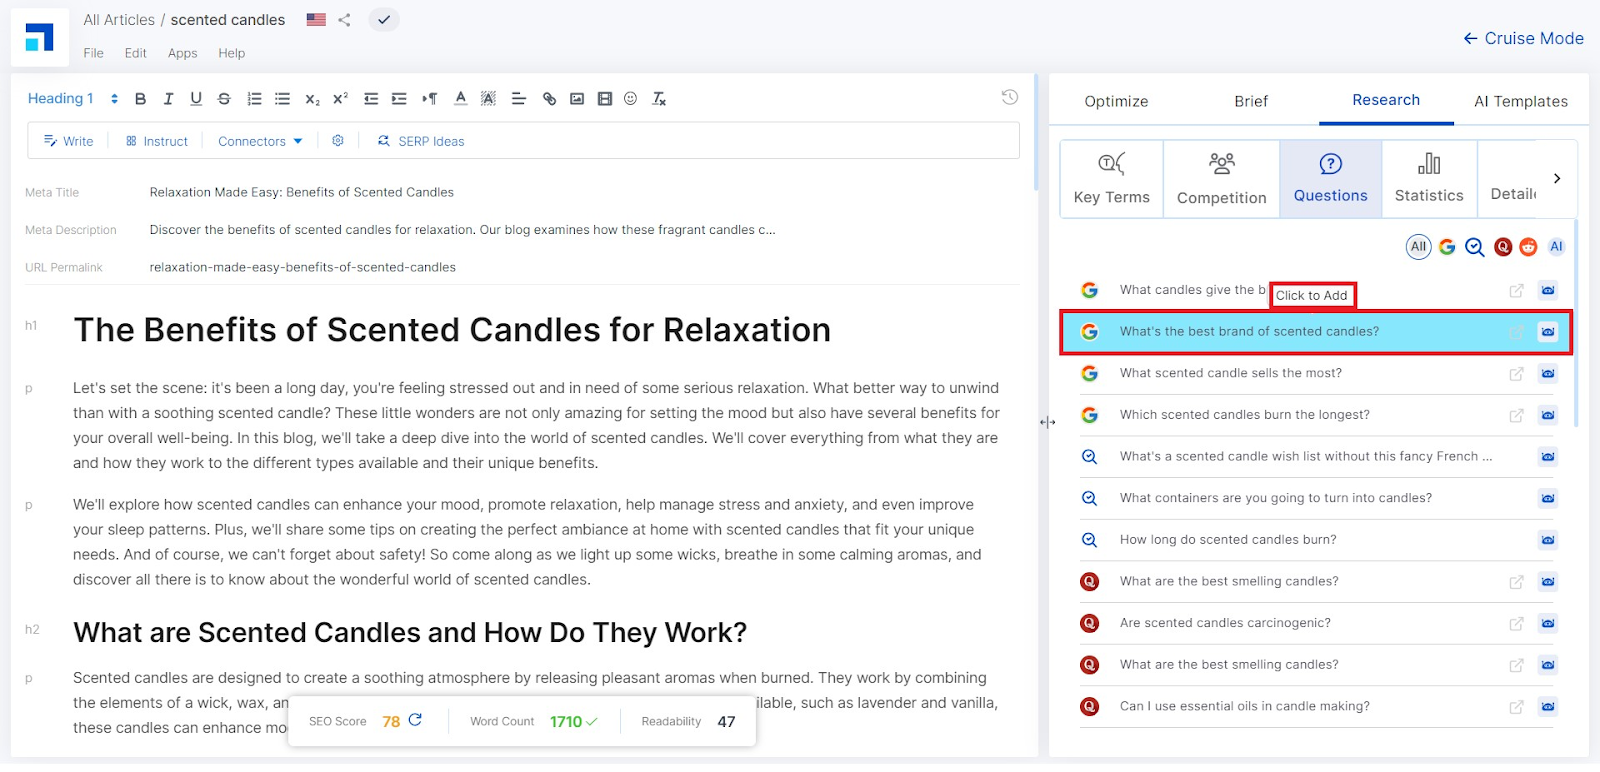Filter questions by All sources
The width and height of the screenshot is (1600, 772).
pyautogui.click(x=1418, y=247)
